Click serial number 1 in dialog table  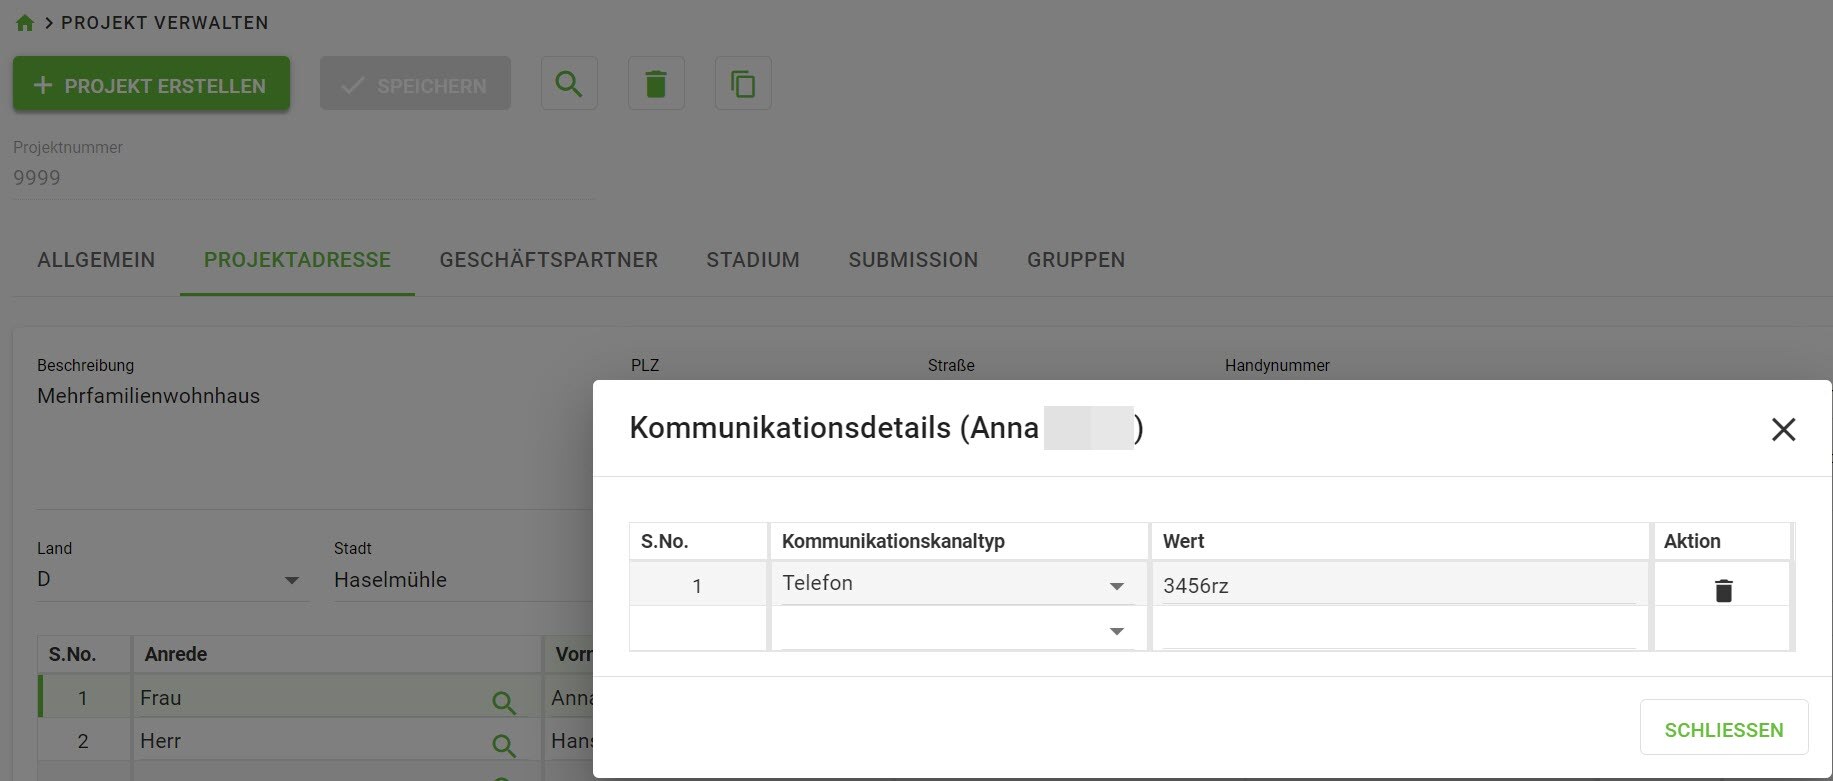(x=697, y=586)
